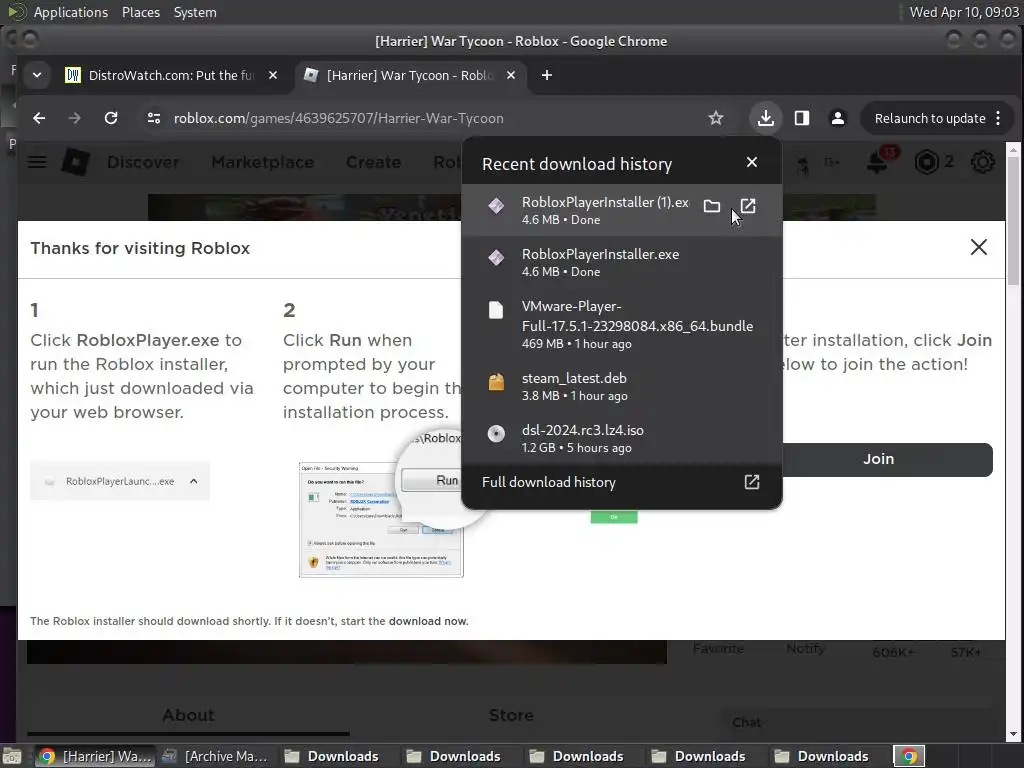Reload the current page

pyautogui.click(x=111, y=118)
